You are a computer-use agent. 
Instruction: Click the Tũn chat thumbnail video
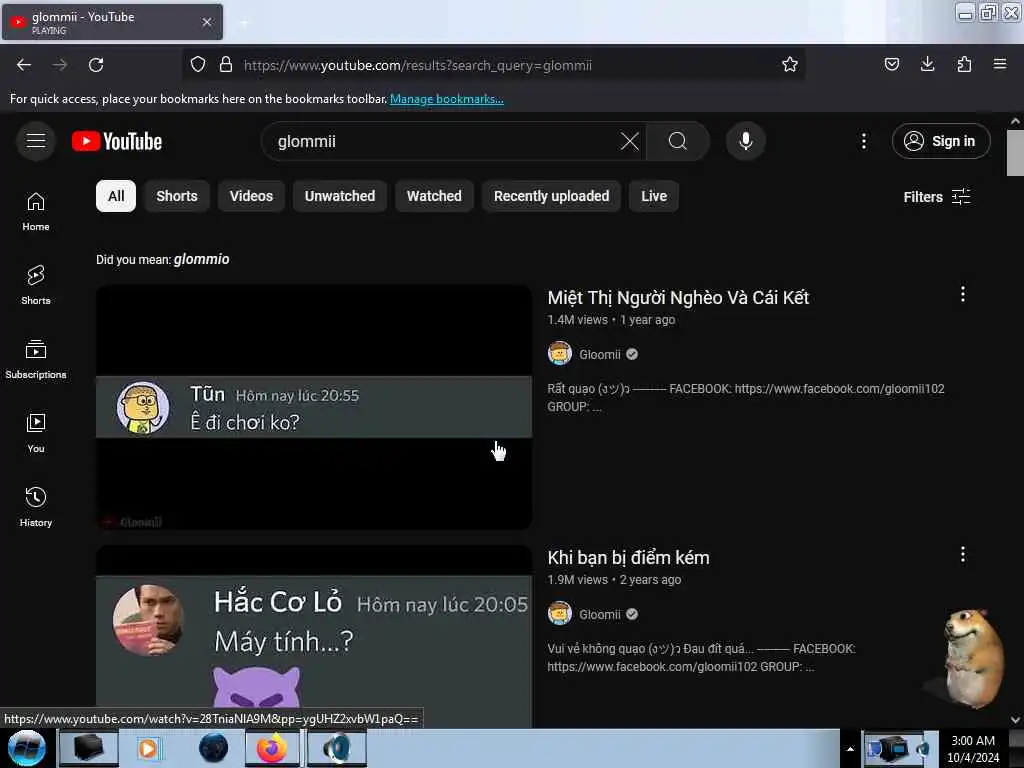[313, 407]
